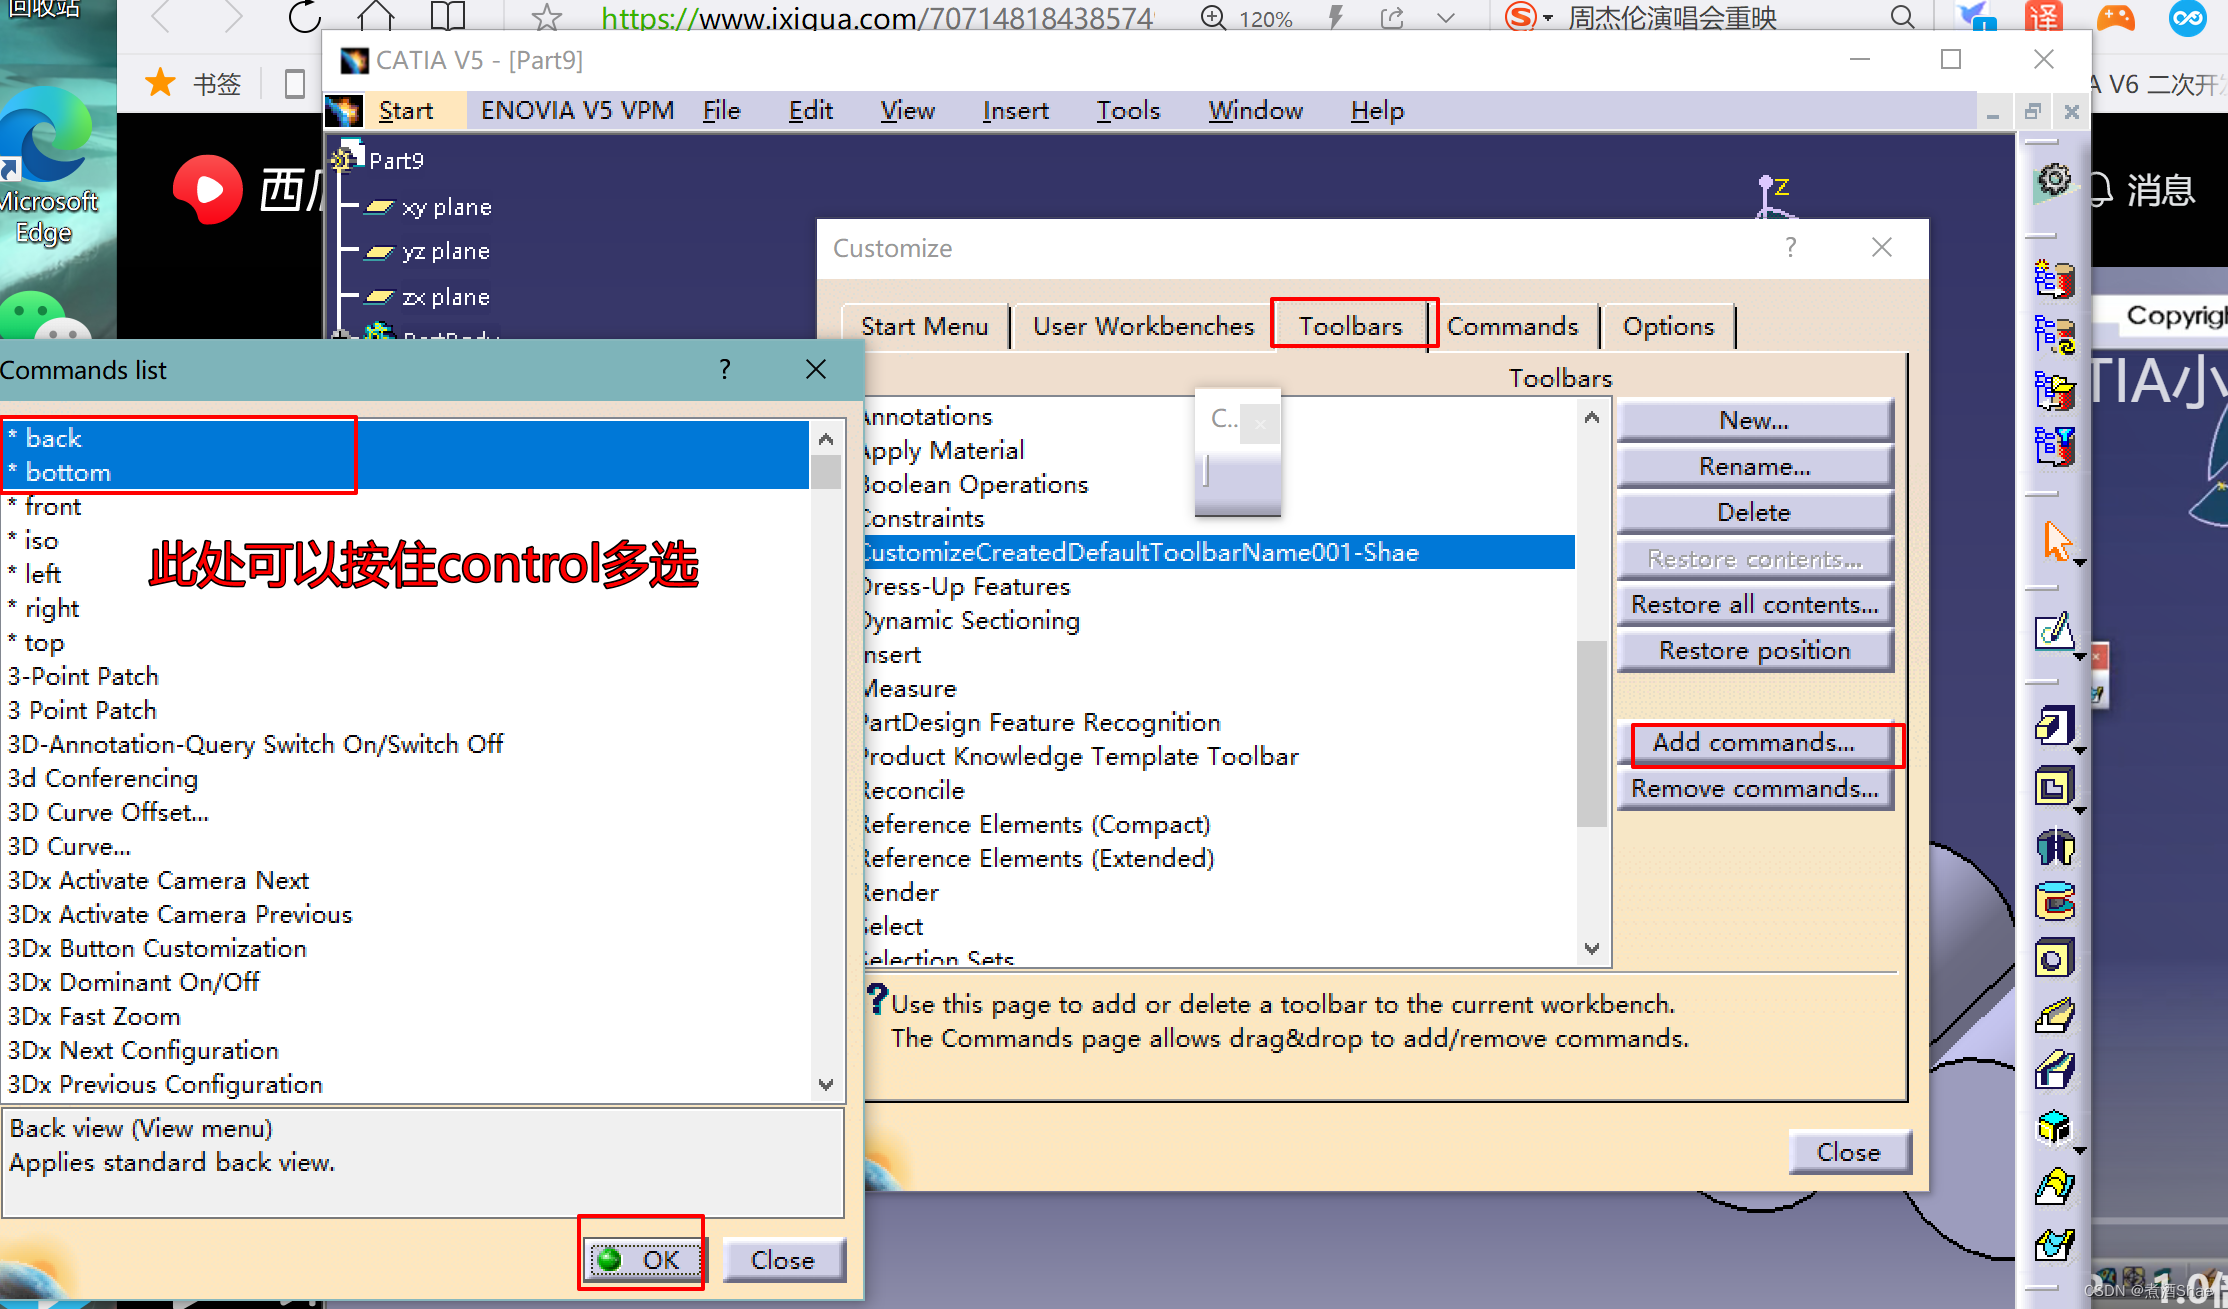Click the Shaft tool icon
2228x1309 pixels.
[x=2054, y=847]
